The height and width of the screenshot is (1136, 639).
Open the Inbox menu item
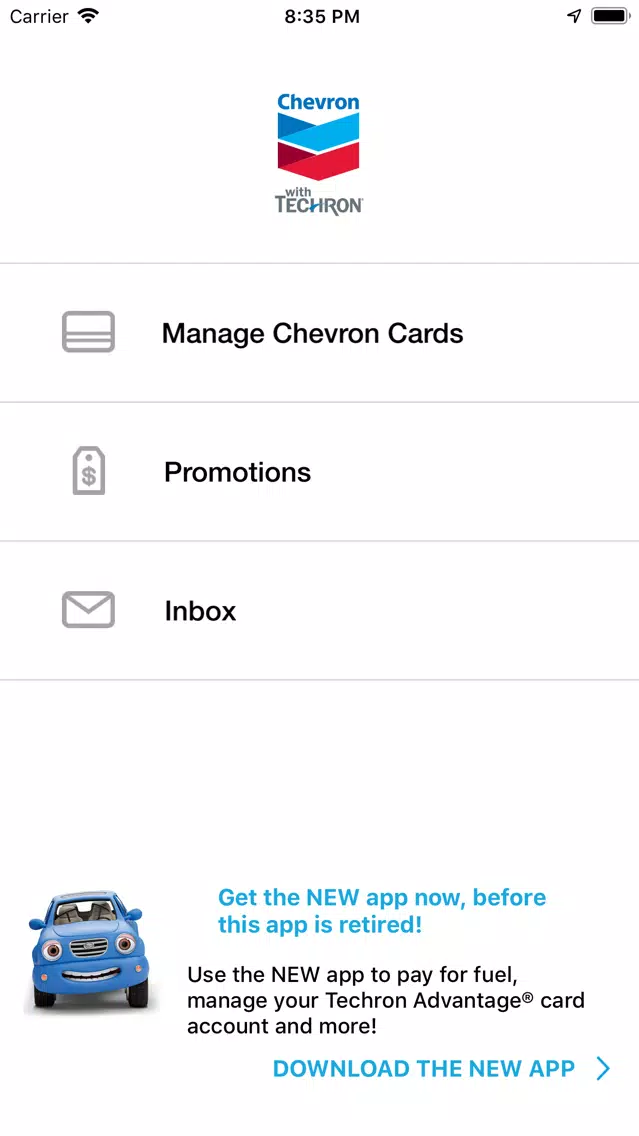tap(320, 611)
